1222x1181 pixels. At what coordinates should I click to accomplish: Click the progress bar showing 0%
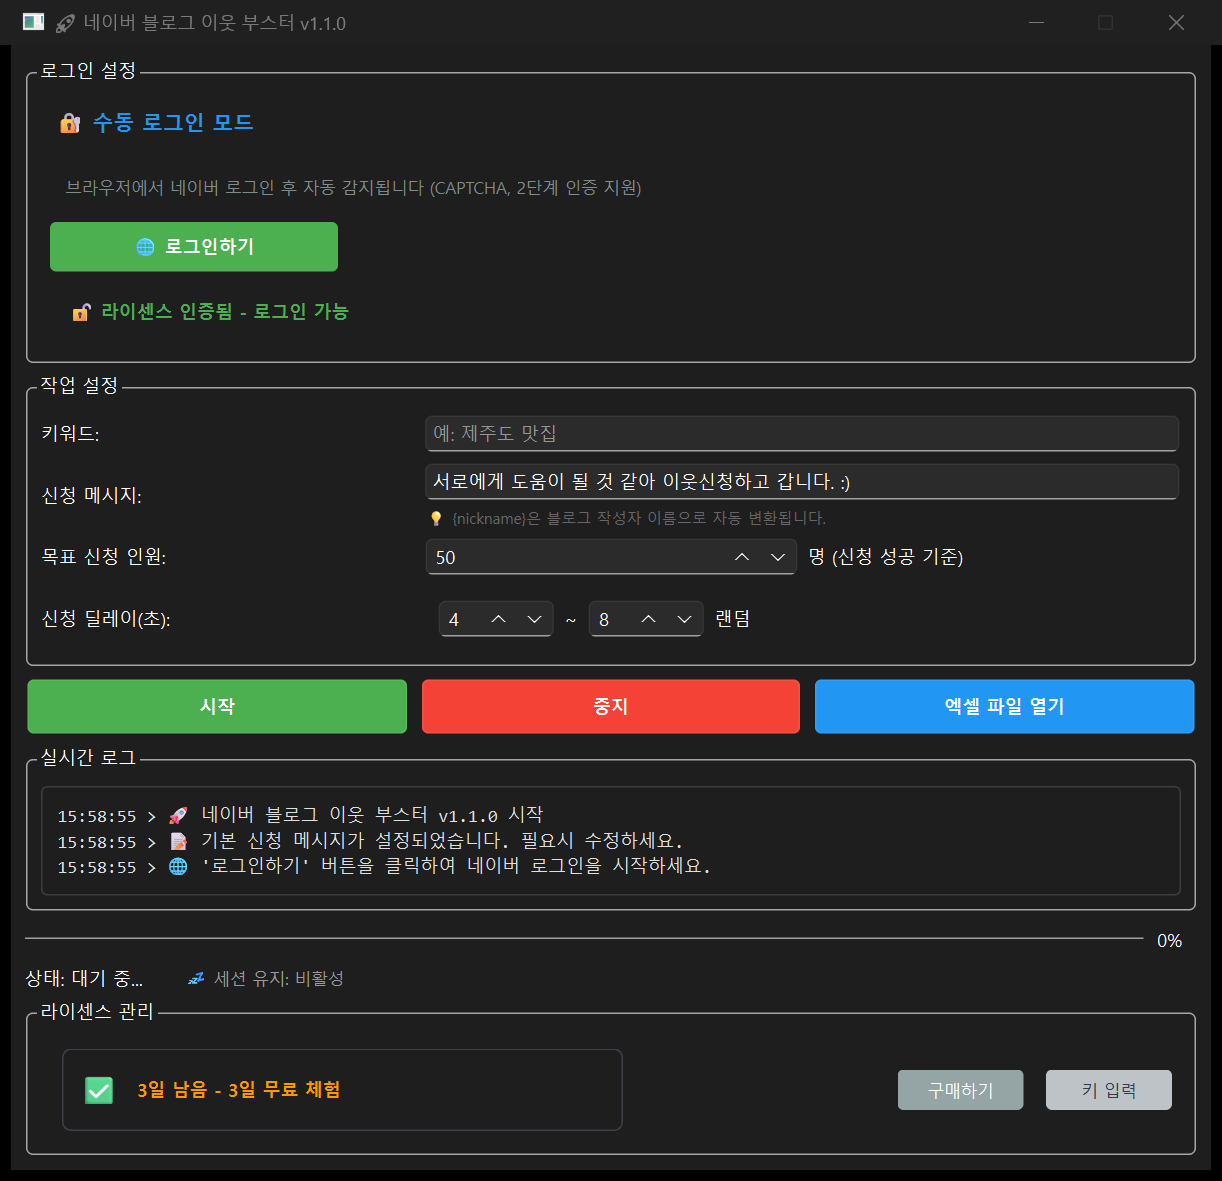[584, 939]
